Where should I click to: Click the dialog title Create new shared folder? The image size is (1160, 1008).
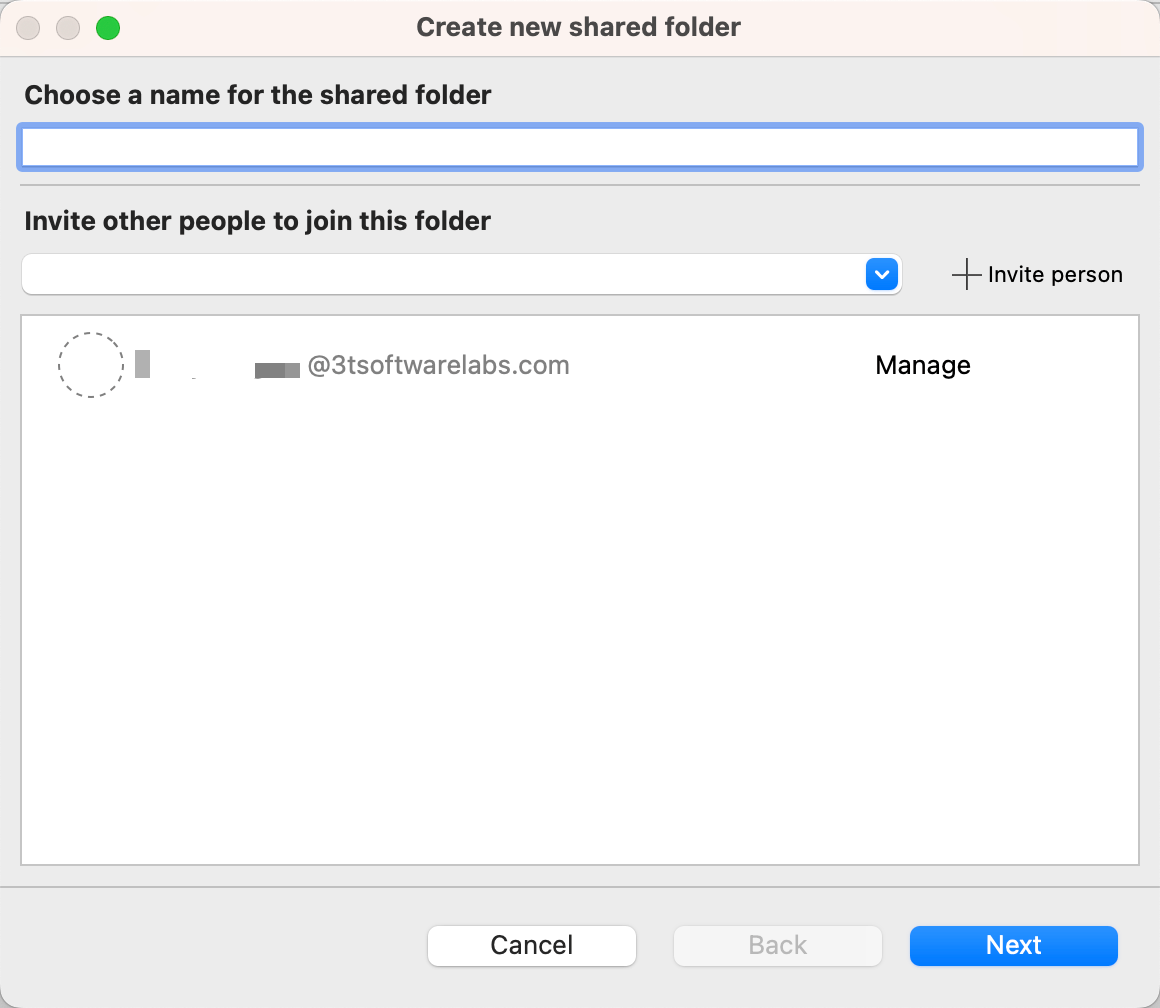578,27
